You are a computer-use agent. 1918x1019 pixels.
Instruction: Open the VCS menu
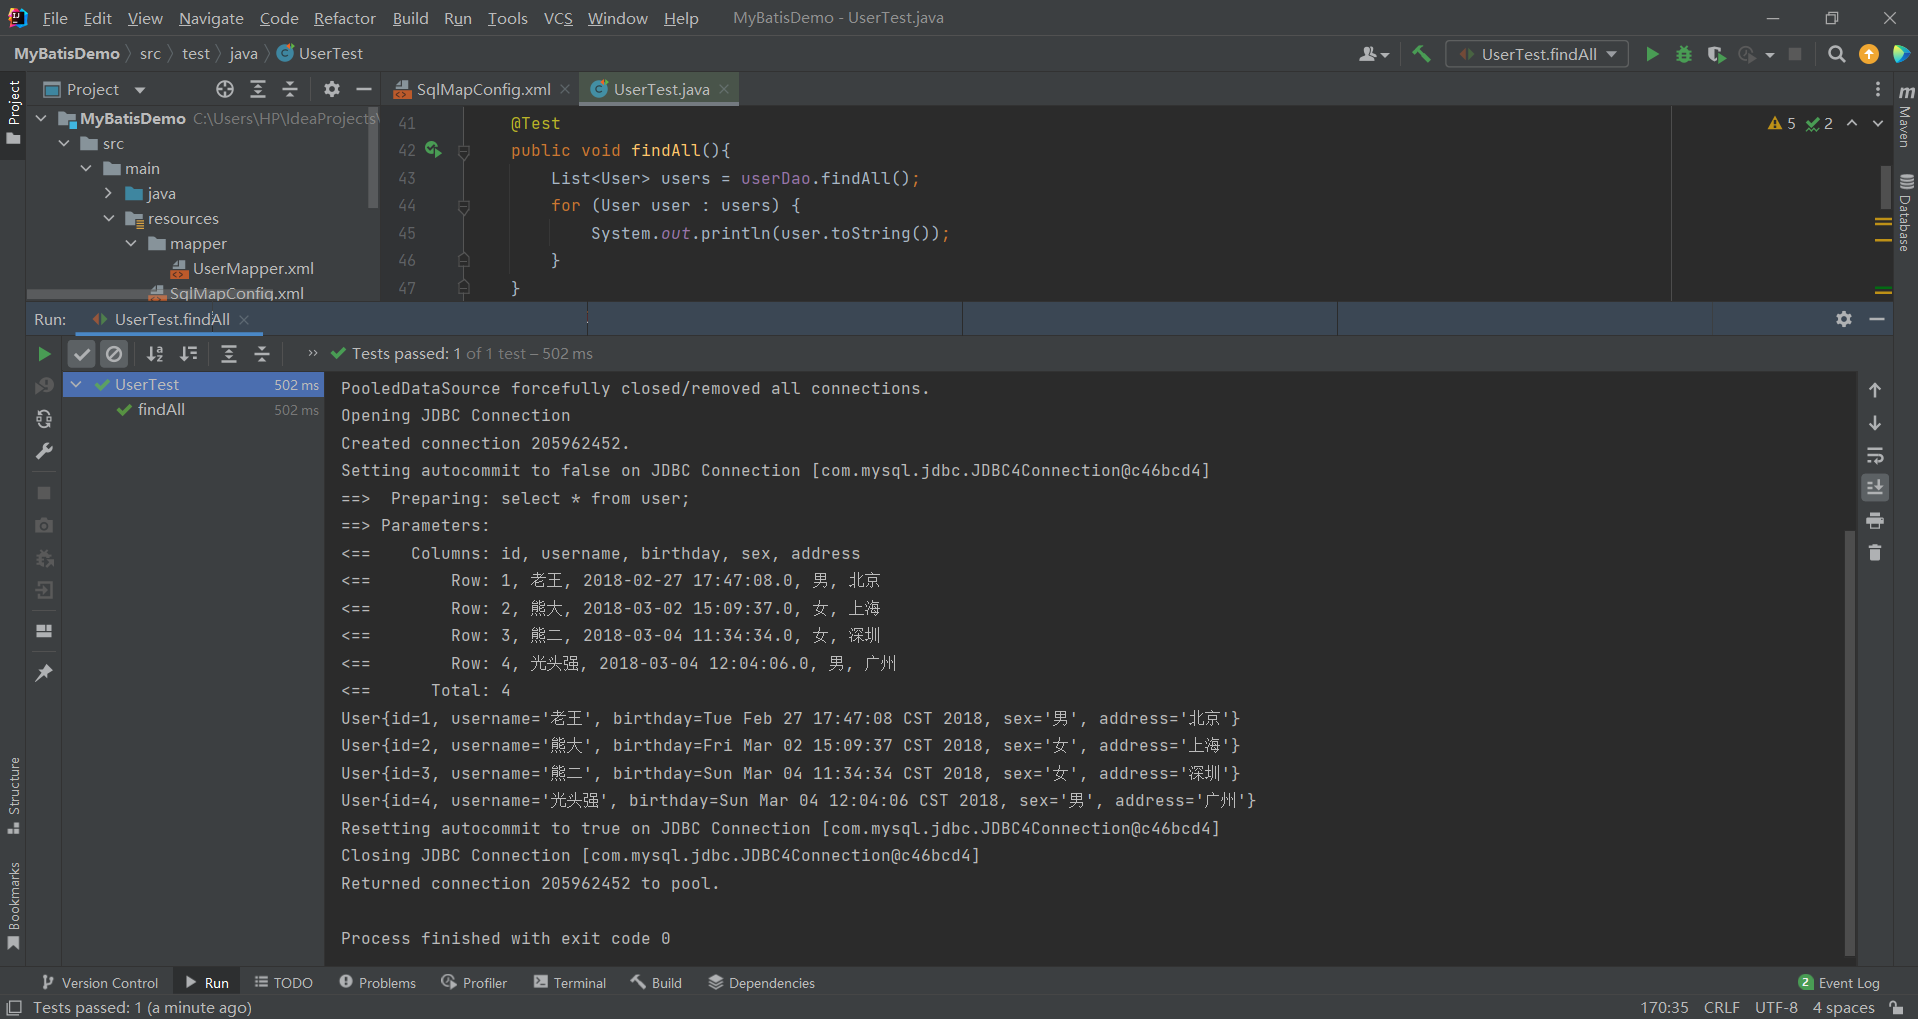click(x=558, y=18)
